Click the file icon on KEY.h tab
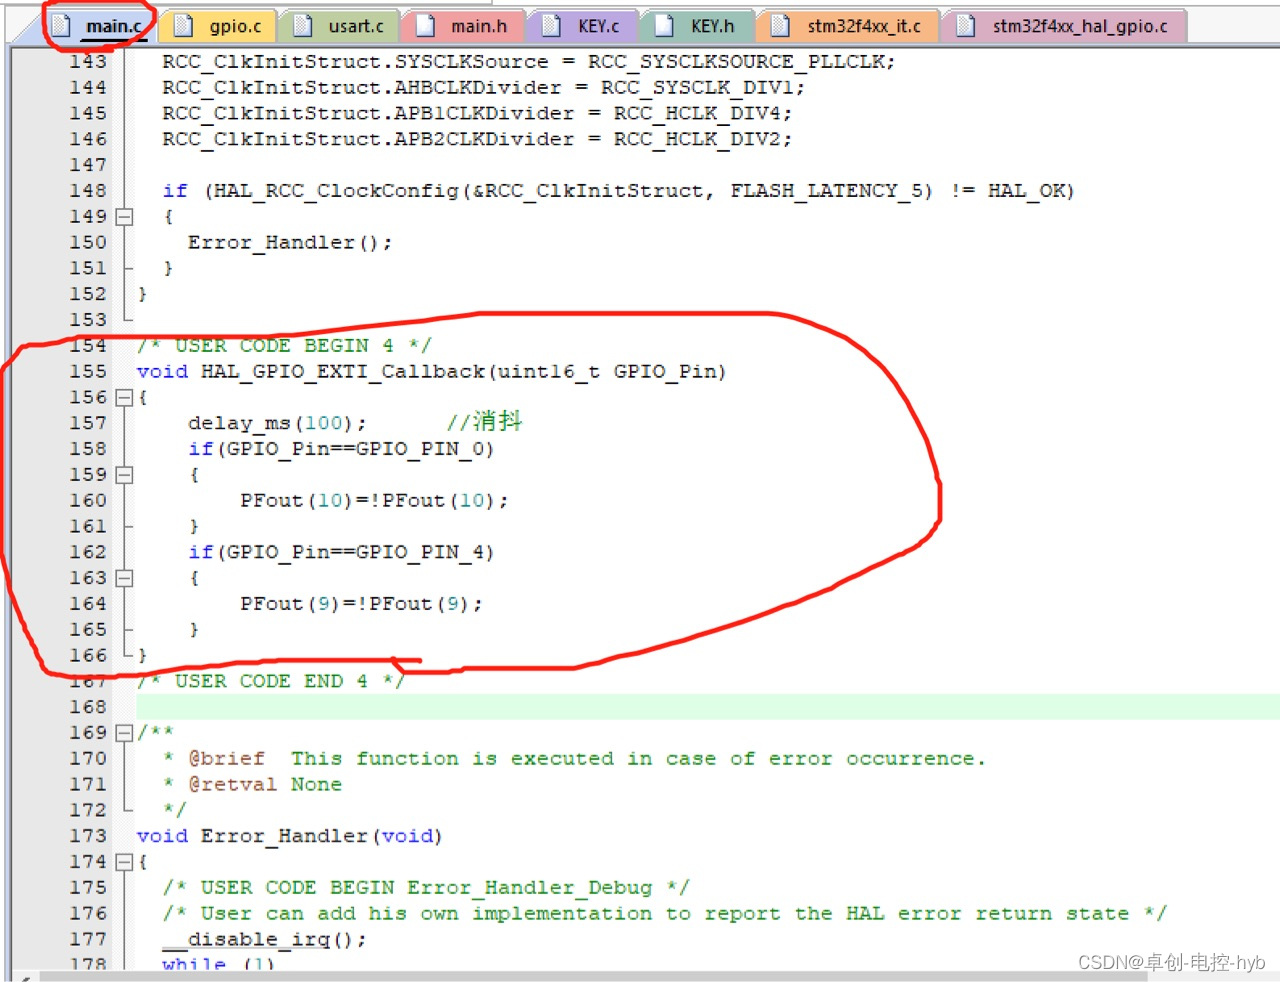Screen dimensions: 1280x982 pyautogui.click(x=664, y=26)
